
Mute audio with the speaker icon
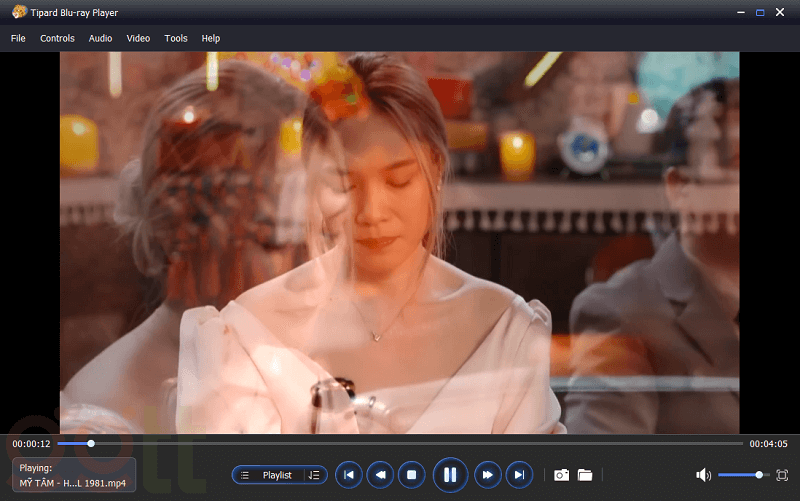point(703,474)
